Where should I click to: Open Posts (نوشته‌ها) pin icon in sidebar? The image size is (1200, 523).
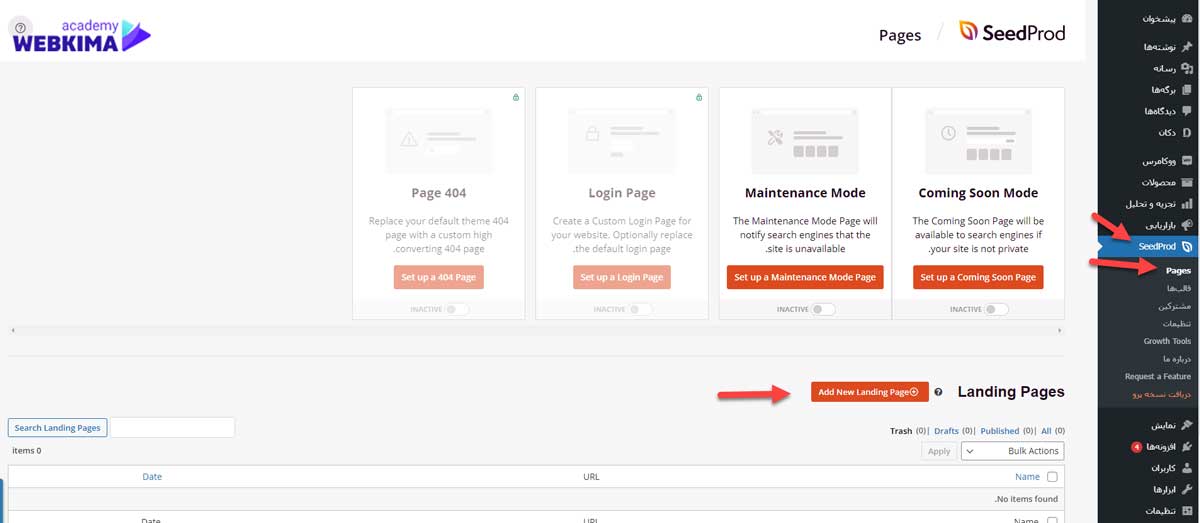pyautogui.click(x=1186, y=47)
